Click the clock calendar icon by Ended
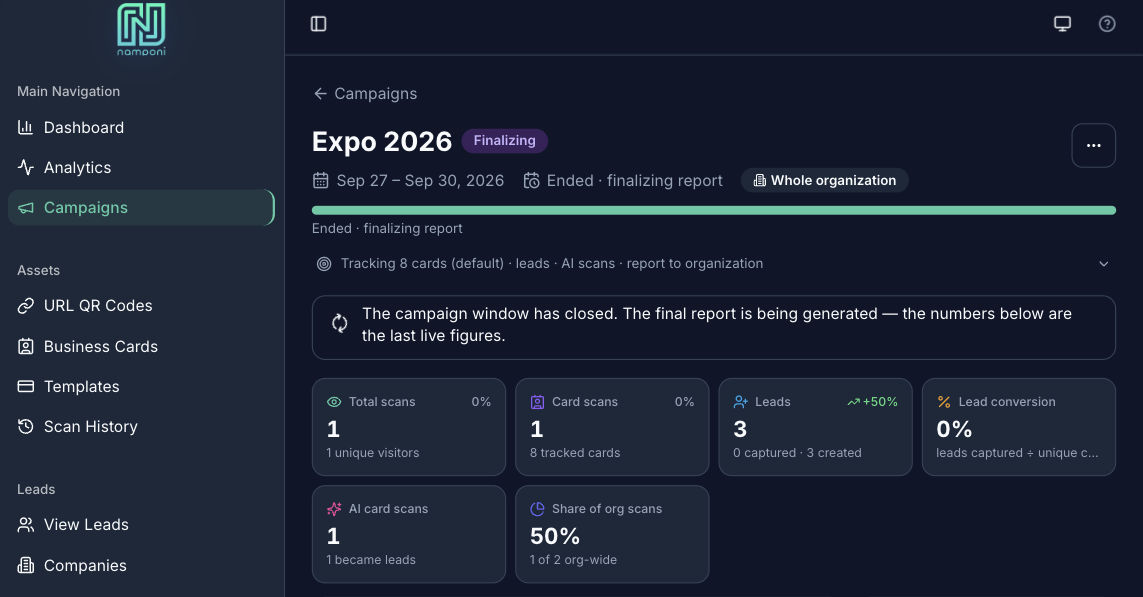The width and height of the screenshot is (1143, 597). coord(531,180)
